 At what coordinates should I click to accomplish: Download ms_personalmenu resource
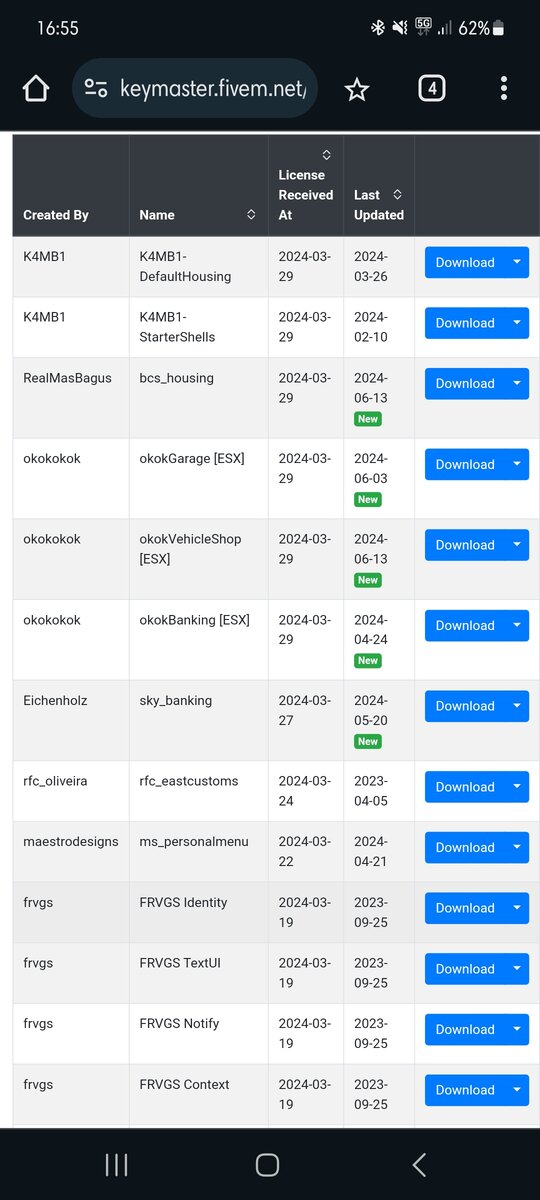(465, 847)
